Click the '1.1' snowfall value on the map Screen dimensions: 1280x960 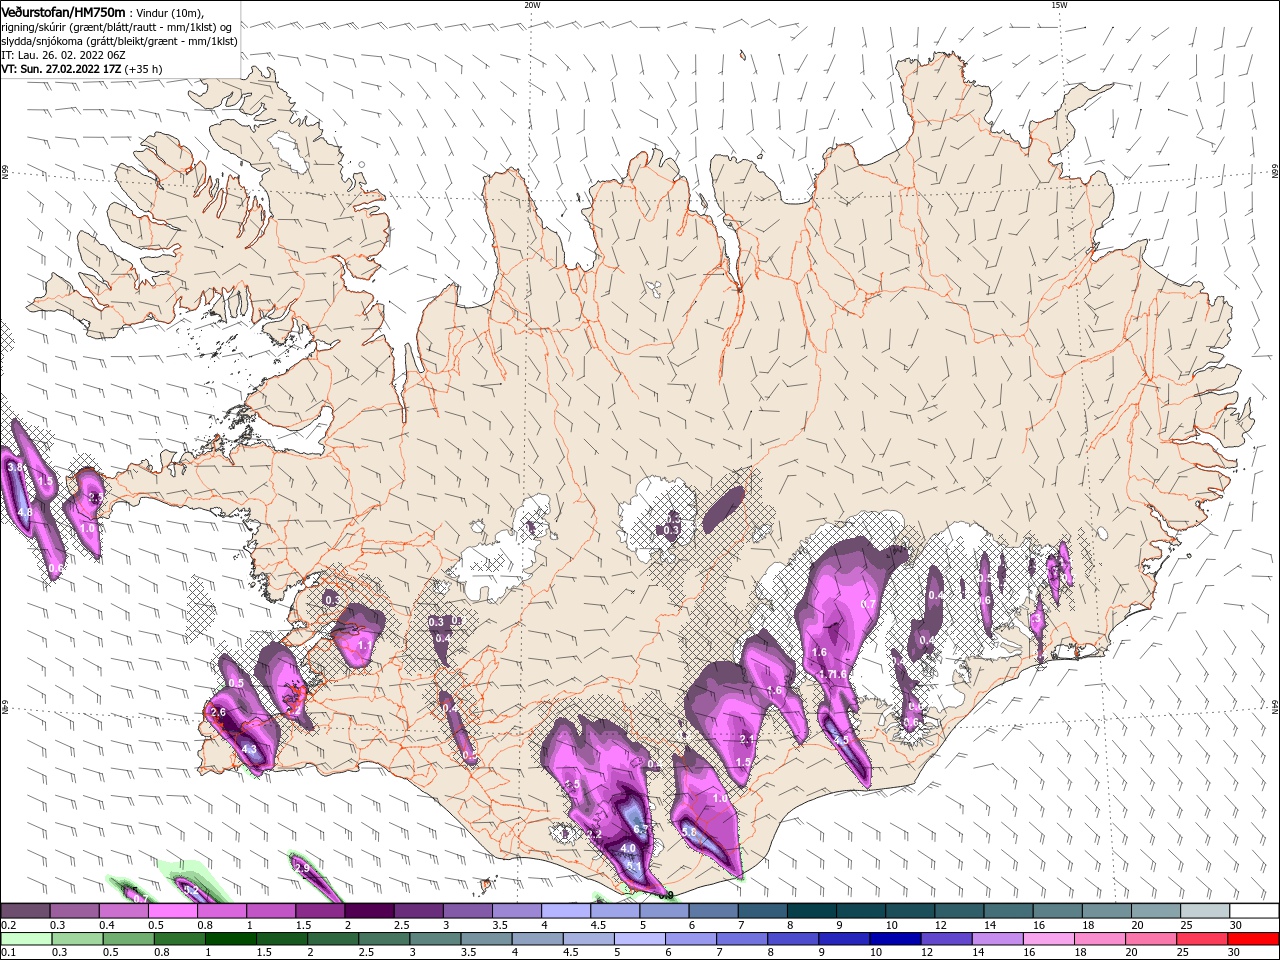pyautogui.click(x=364, y=646)
